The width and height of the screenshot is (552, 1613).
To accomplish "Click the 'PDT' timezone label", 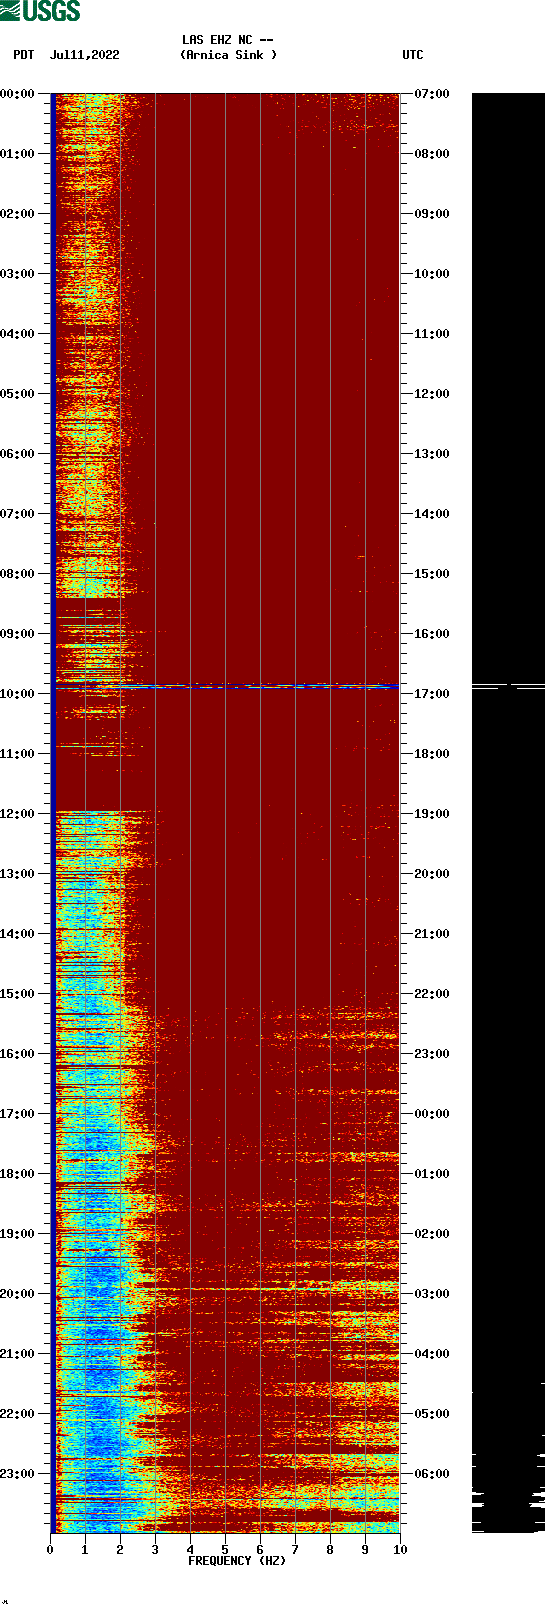I will point(24,55).
